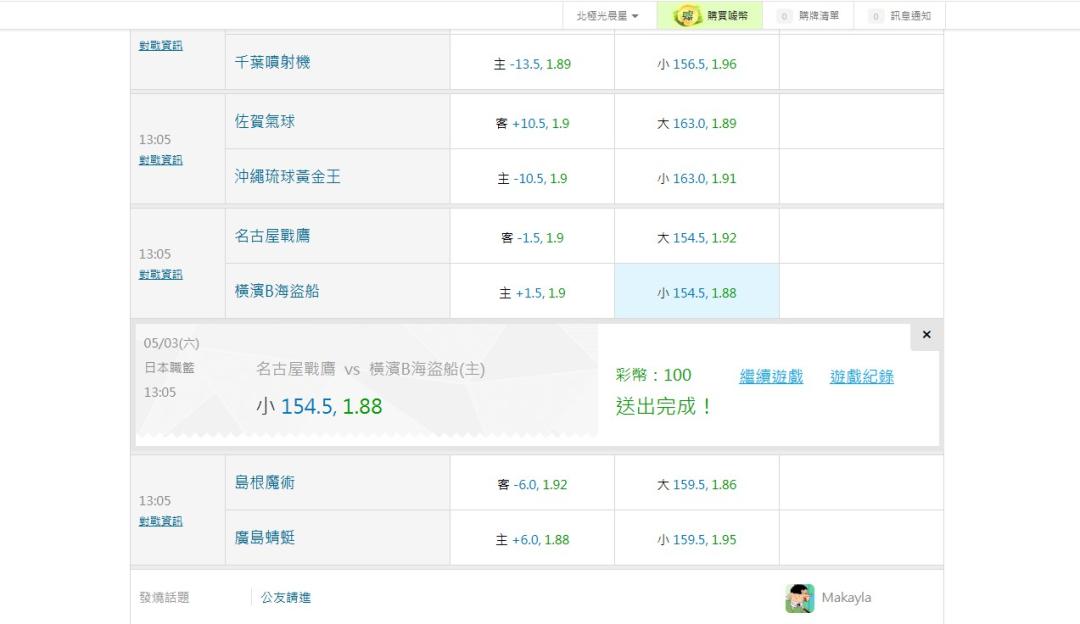Choose 廣島蜻蜓 主 +6.0 odds
This screenshot has height=624, width=1080.
(532, 539)
